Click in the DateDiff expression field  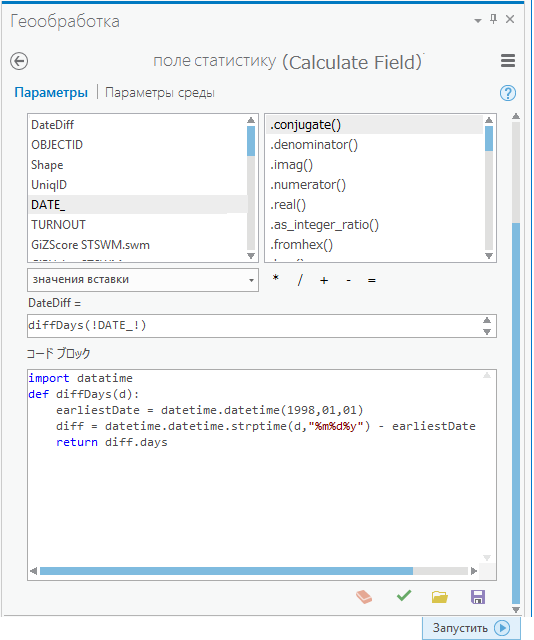tap(255, 326)
